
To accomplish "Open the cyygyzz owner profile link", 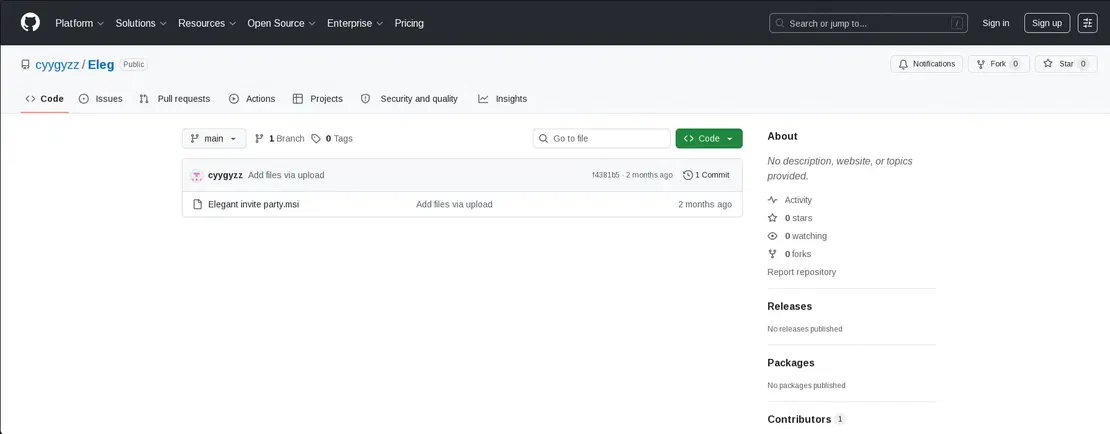I will pos(57,64).
